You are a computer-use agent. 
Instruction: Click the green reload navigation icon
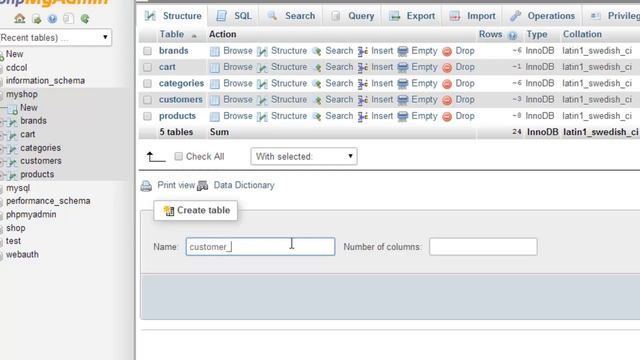(85, 19)
